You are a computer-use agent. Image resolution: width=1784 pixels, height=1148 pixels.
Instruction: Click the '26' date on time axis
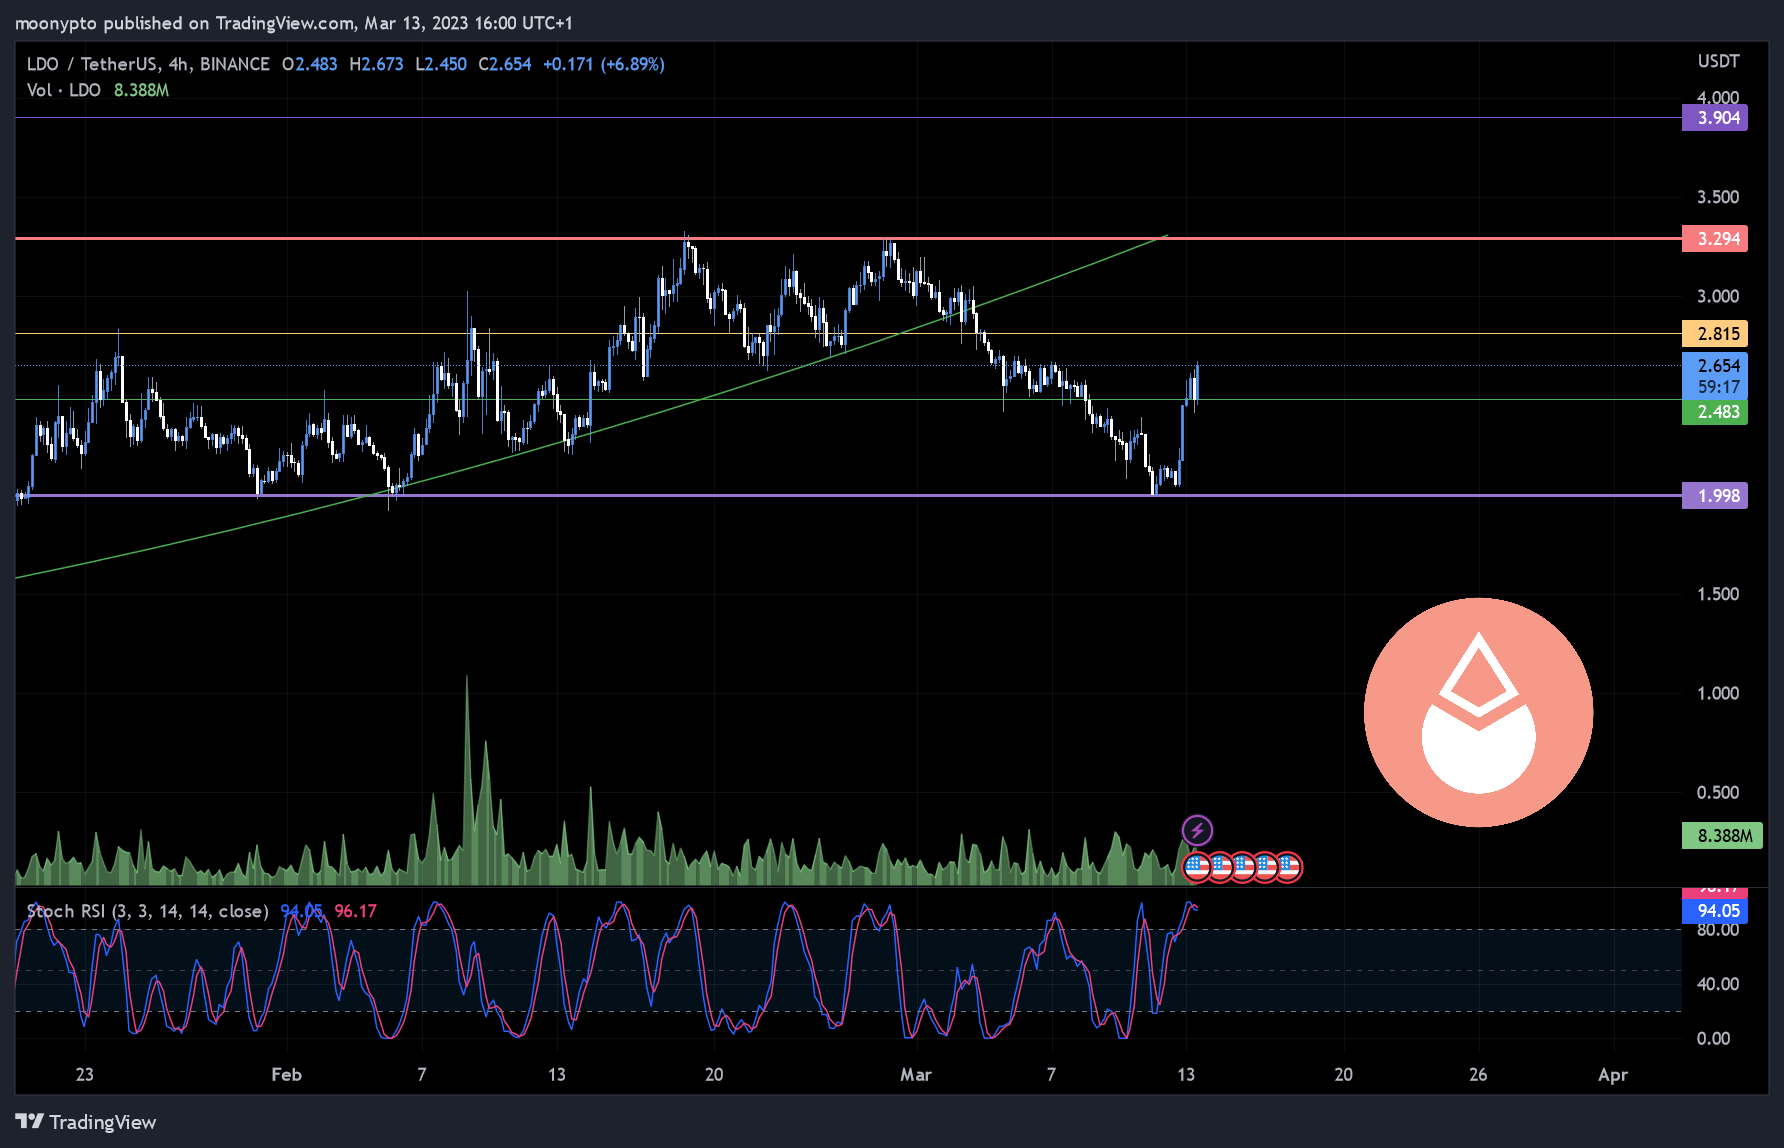tap(1477, 1075)
